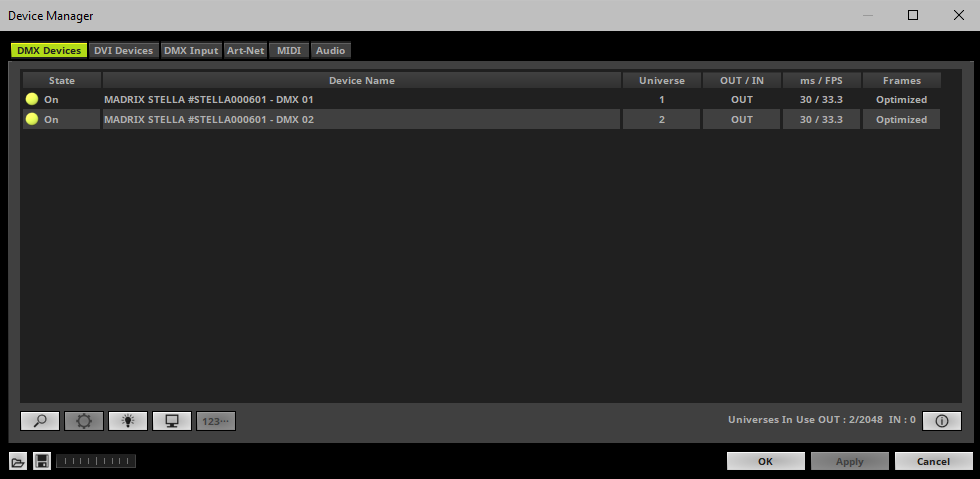Click the floppy disk save icon

click(x=42, y=462)
